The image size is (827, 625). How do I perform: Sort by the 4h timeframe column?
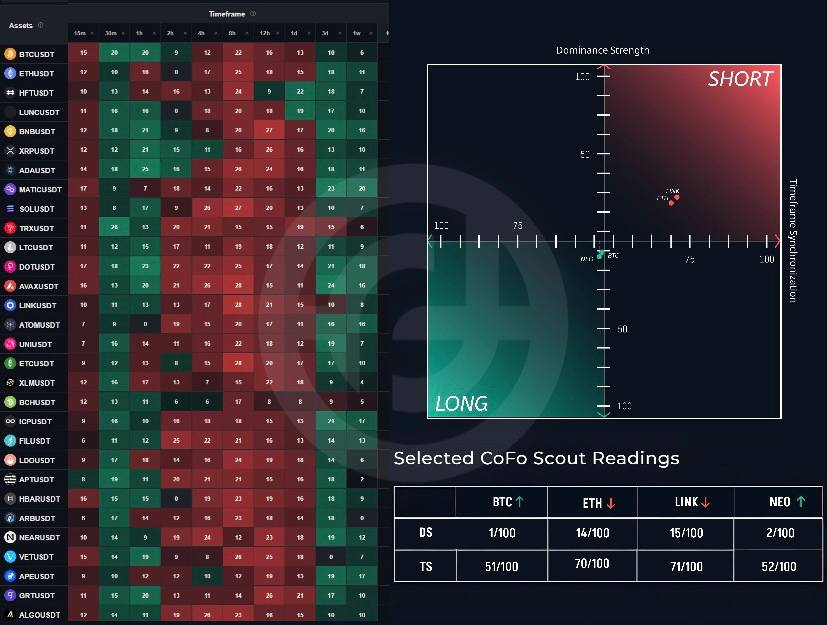(207, 33)
